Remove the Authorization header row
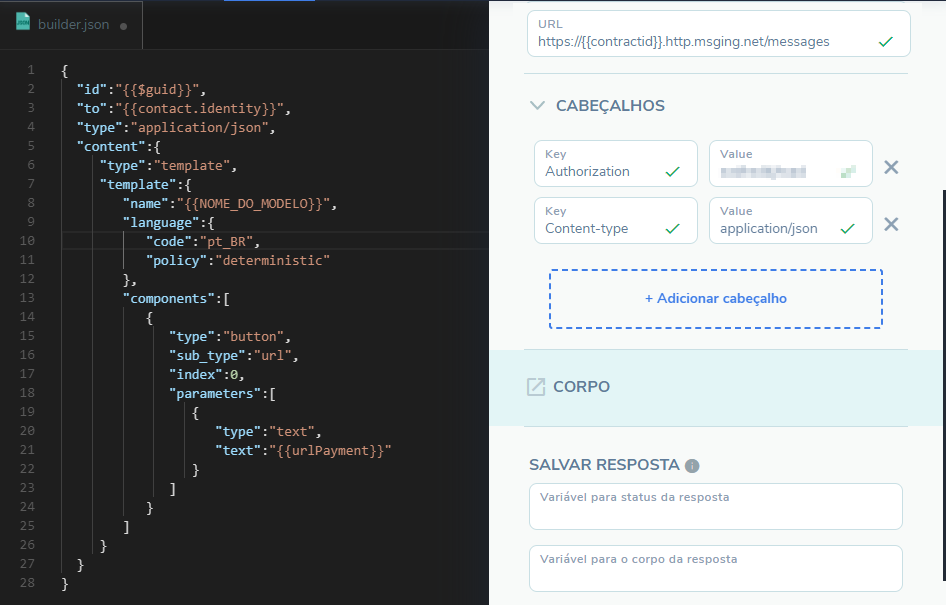The height and width of the screenshot is (605, 946). pos(891,167)
